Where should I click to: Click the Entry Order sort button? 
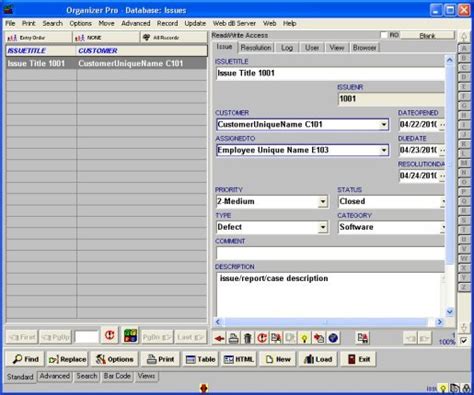coord(39,38)
